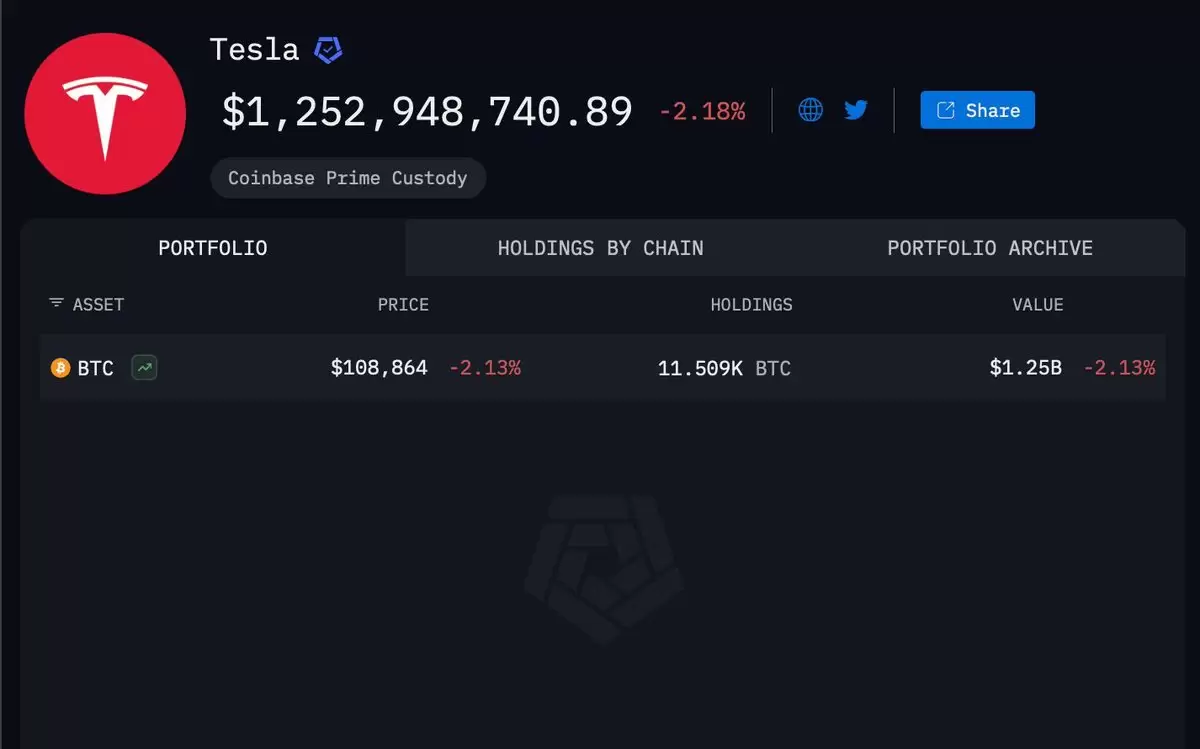Click the verified badge beside Tesla
Viewport: 1200px width, 749px height.
329,49
